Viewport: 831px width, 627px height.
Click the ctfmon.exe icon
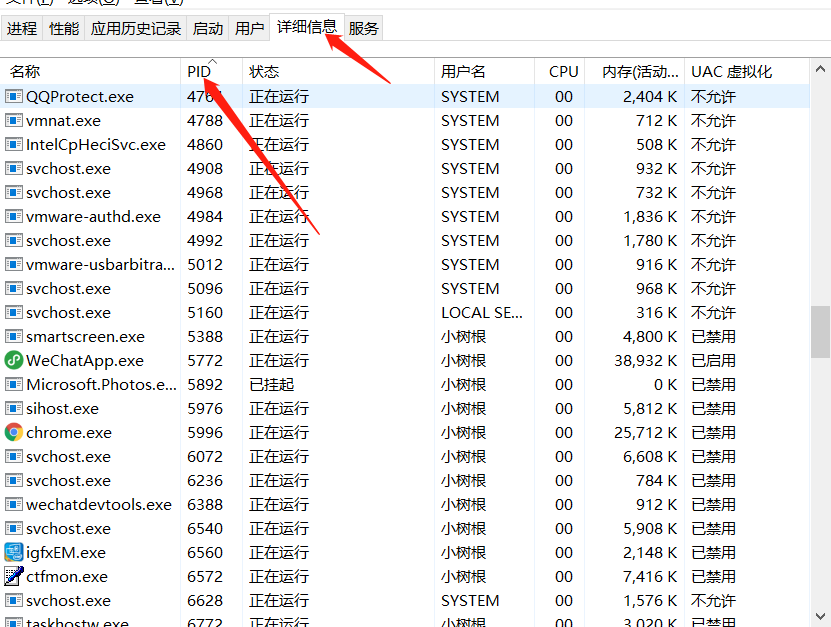[14, 576]
